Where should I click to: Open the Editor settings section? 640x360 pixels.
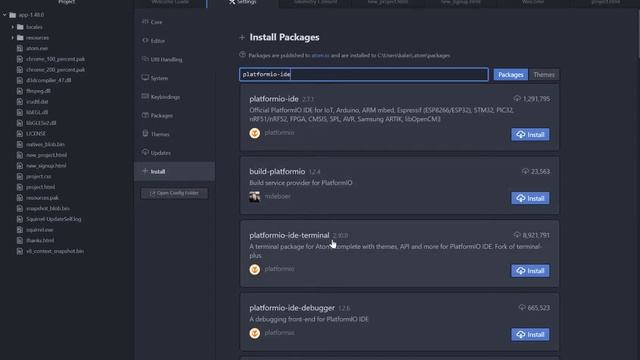click(x=174, y=41)
